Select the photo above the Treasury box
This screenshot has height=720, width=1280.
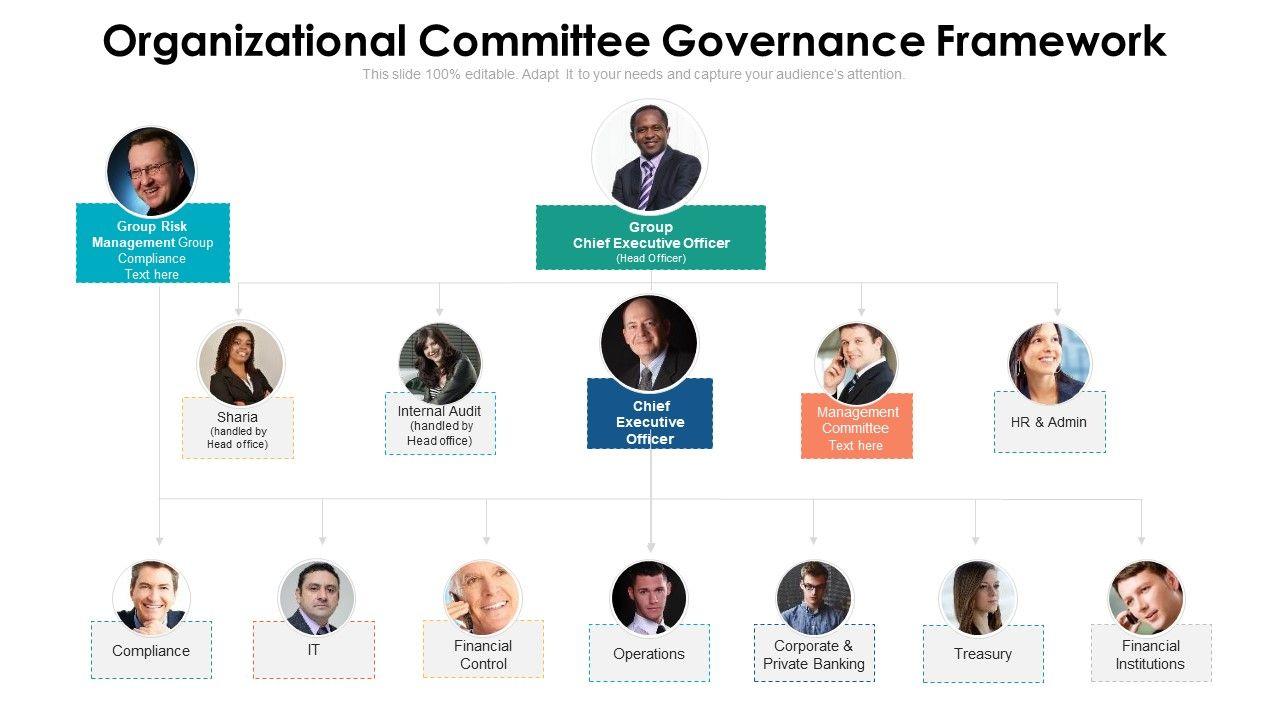point(977,597)
